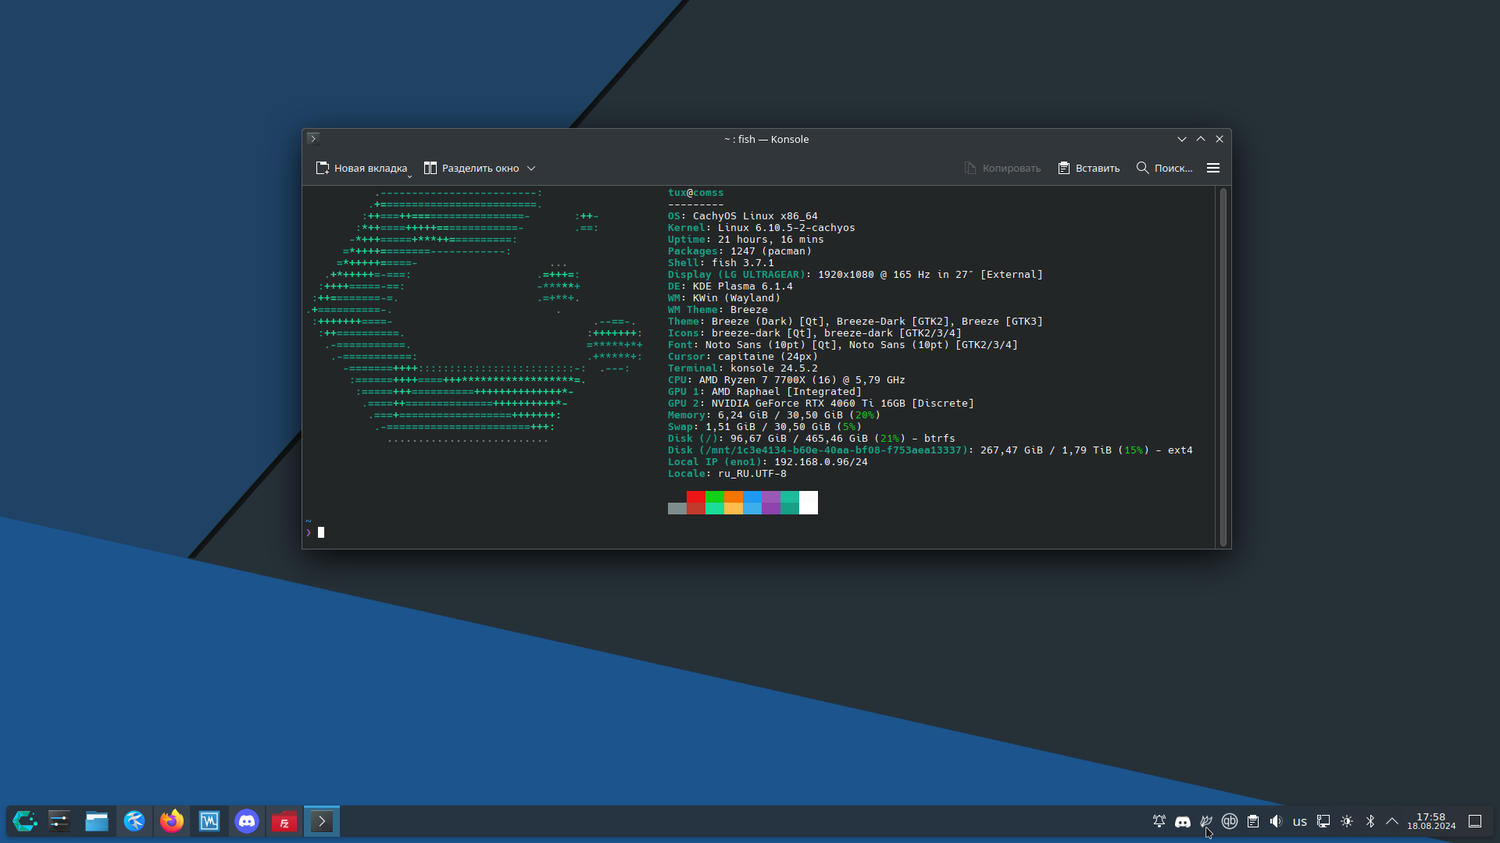
Task: Click the 'GPU 2: NVIDIA GeForce RTX 4060 Ti' line
Action: (821, 404)
